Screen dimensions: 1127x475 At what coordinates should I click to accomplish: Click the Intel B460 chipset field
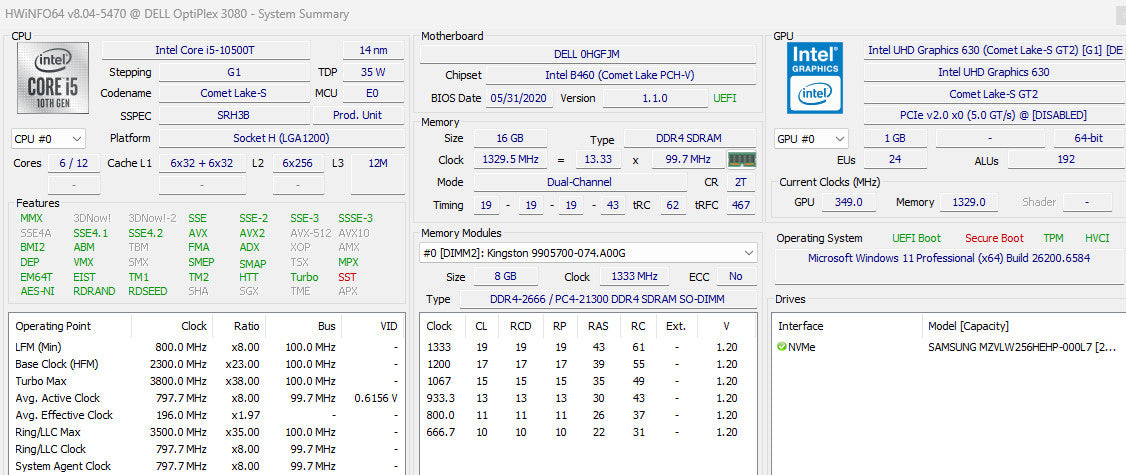(x=620, y=75)
